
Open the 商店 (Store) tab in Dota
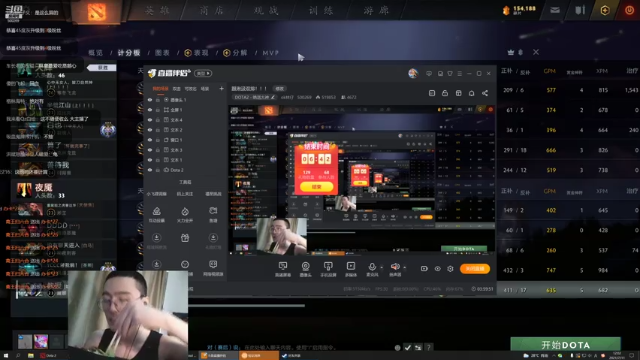point(212,11)
